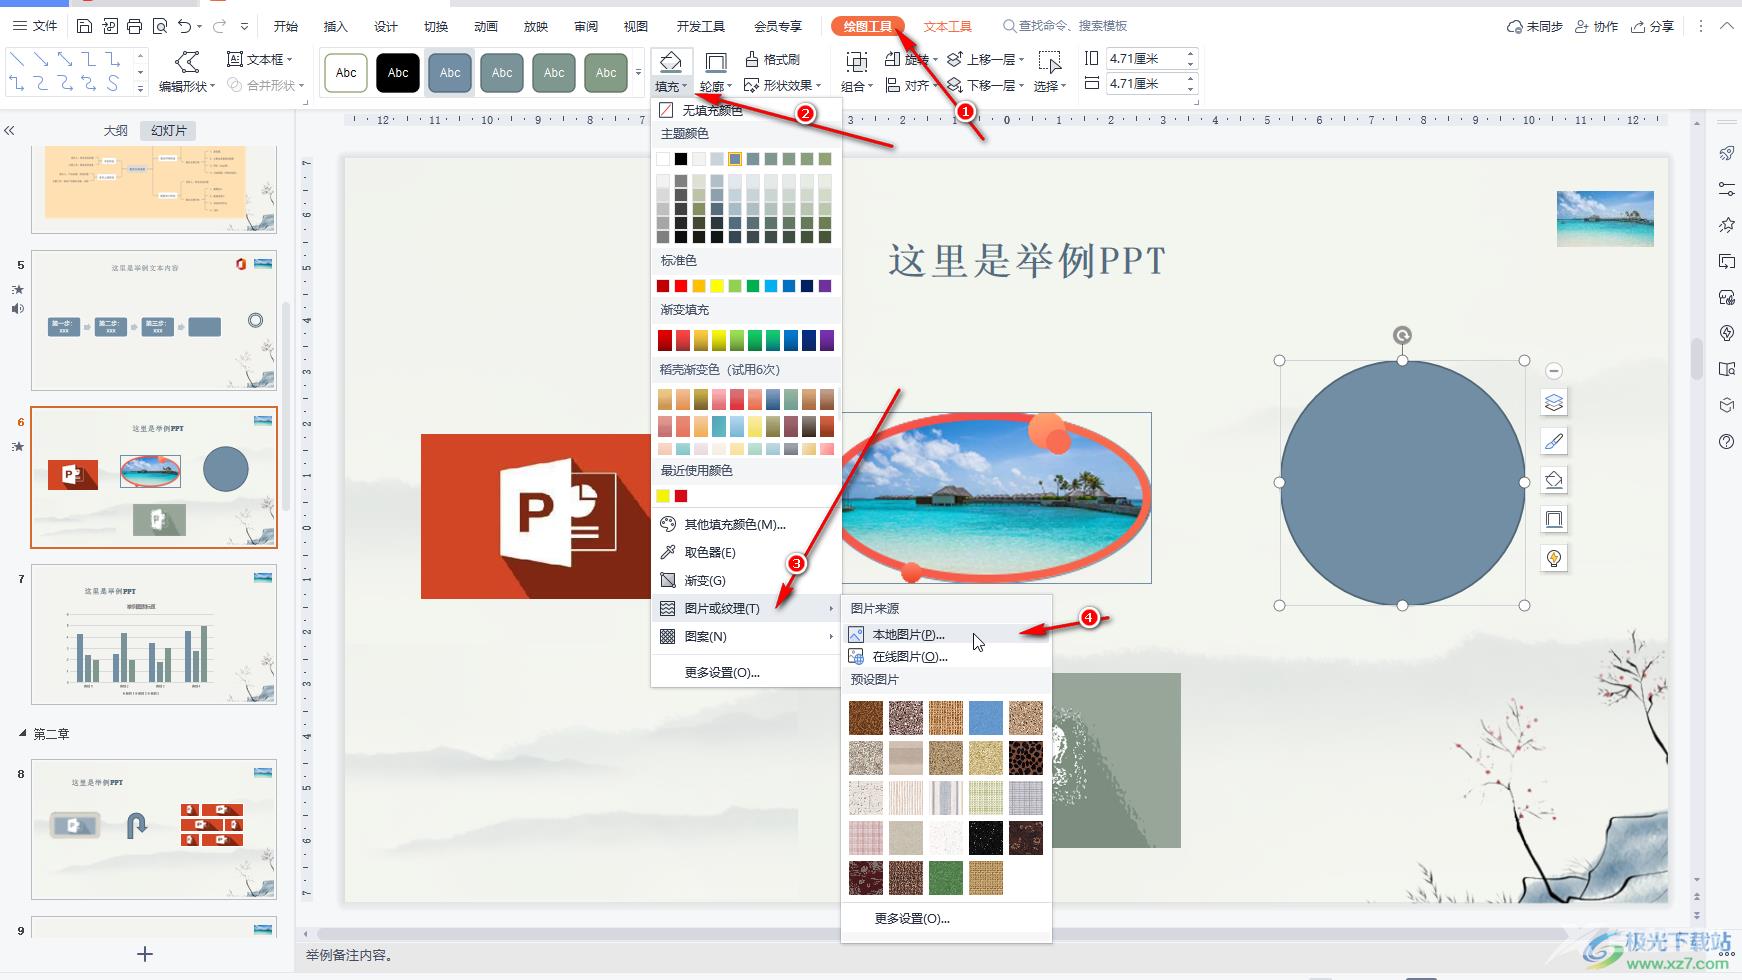Image resolution: width=1742 pixels, height=980 pixels.
Task: Pick the purple standard color swatch
Action: (x=825, y=286)
